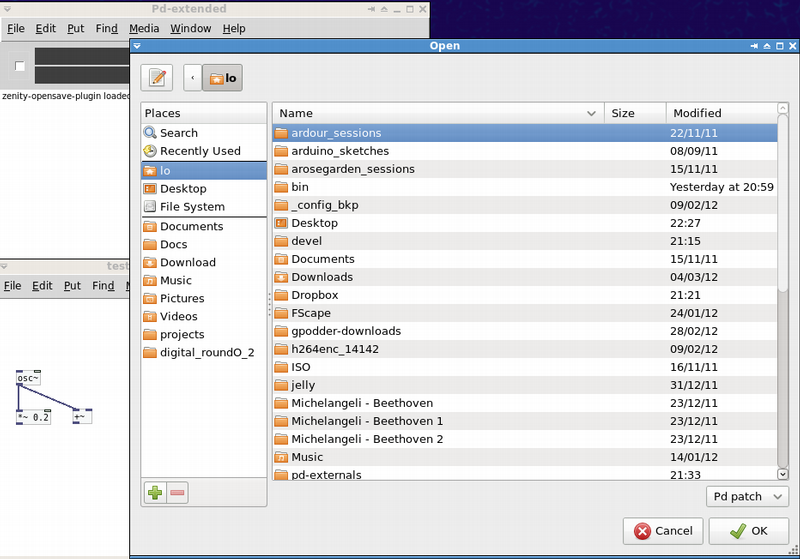Click the Cancel button
The height and width of the screenshot is (559, 800).
coord(663,531)
